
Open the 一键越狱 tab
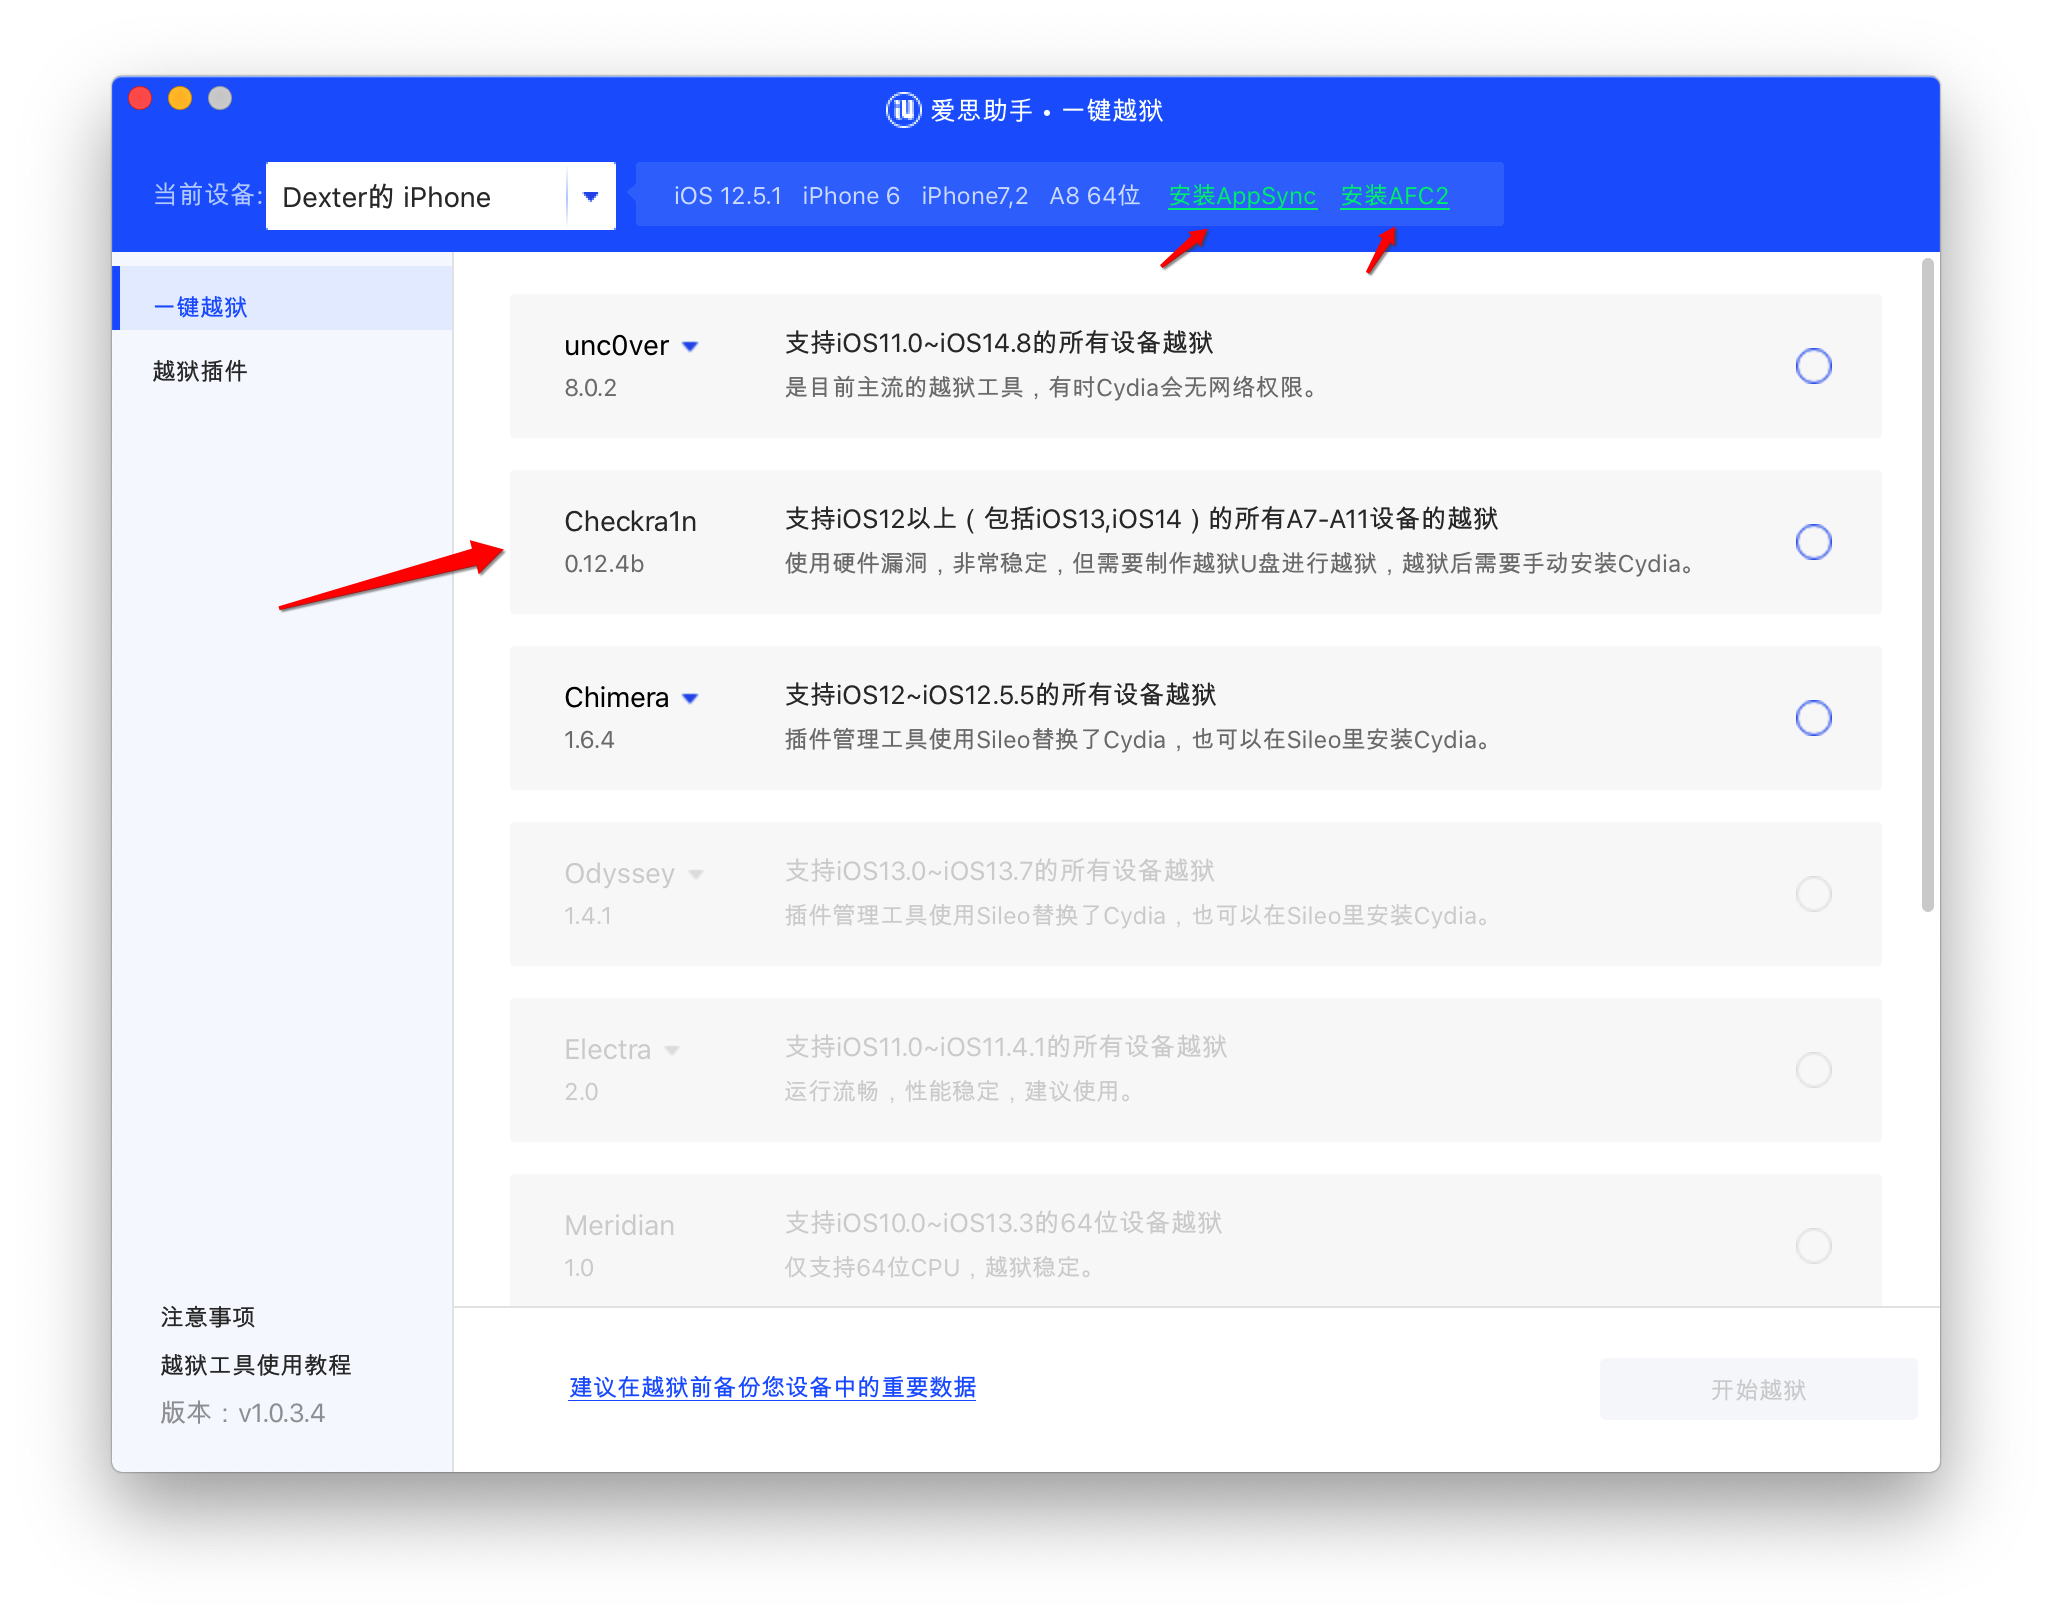[x=201, y=307]
